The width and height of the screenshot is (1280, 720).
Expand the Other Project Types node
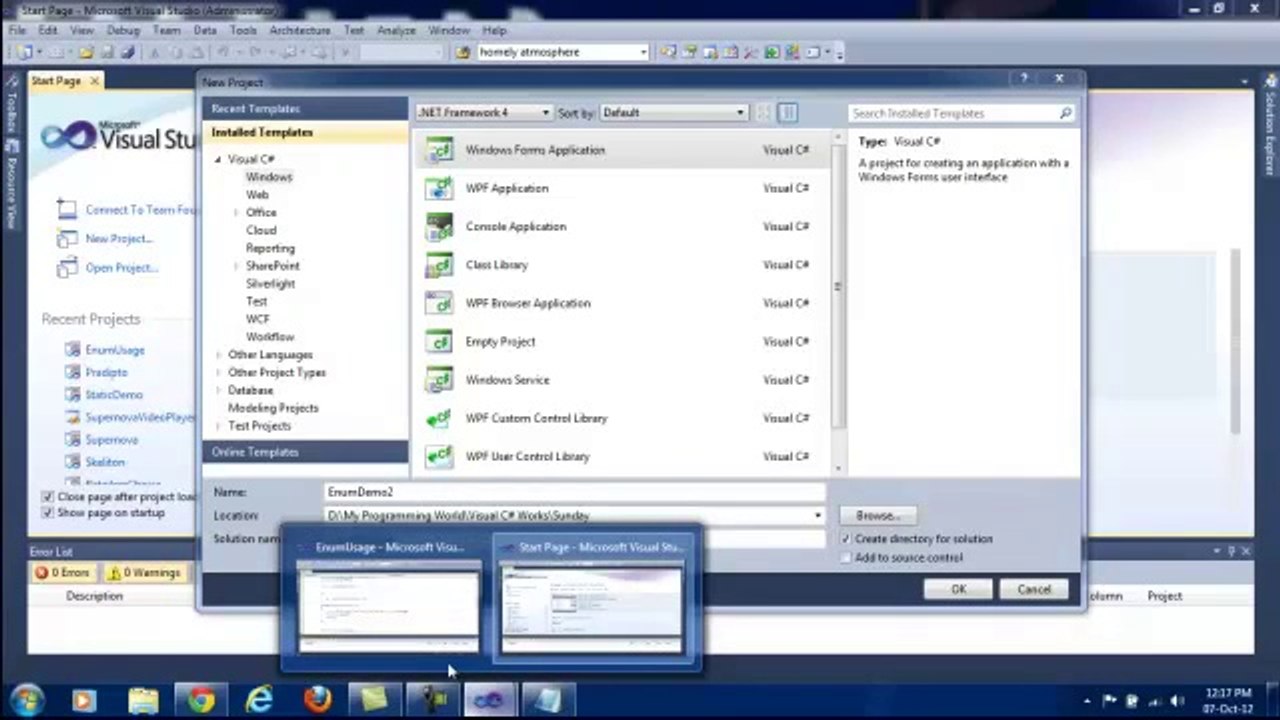[x=218, y=373]
